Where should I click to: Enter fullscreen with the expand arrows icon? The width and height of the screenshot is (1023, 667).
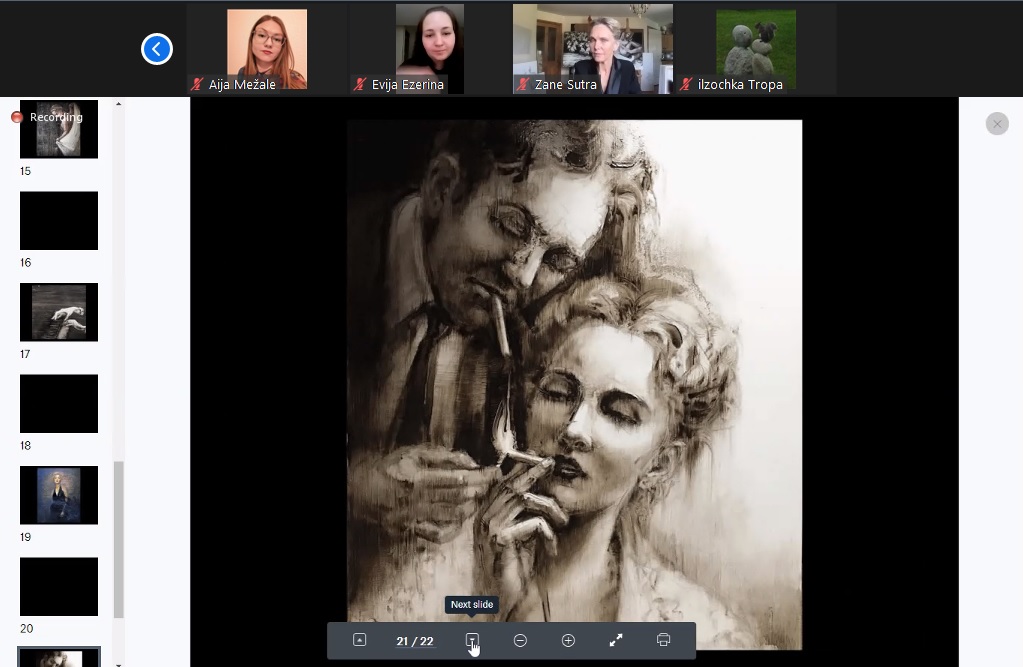point(616,640)
